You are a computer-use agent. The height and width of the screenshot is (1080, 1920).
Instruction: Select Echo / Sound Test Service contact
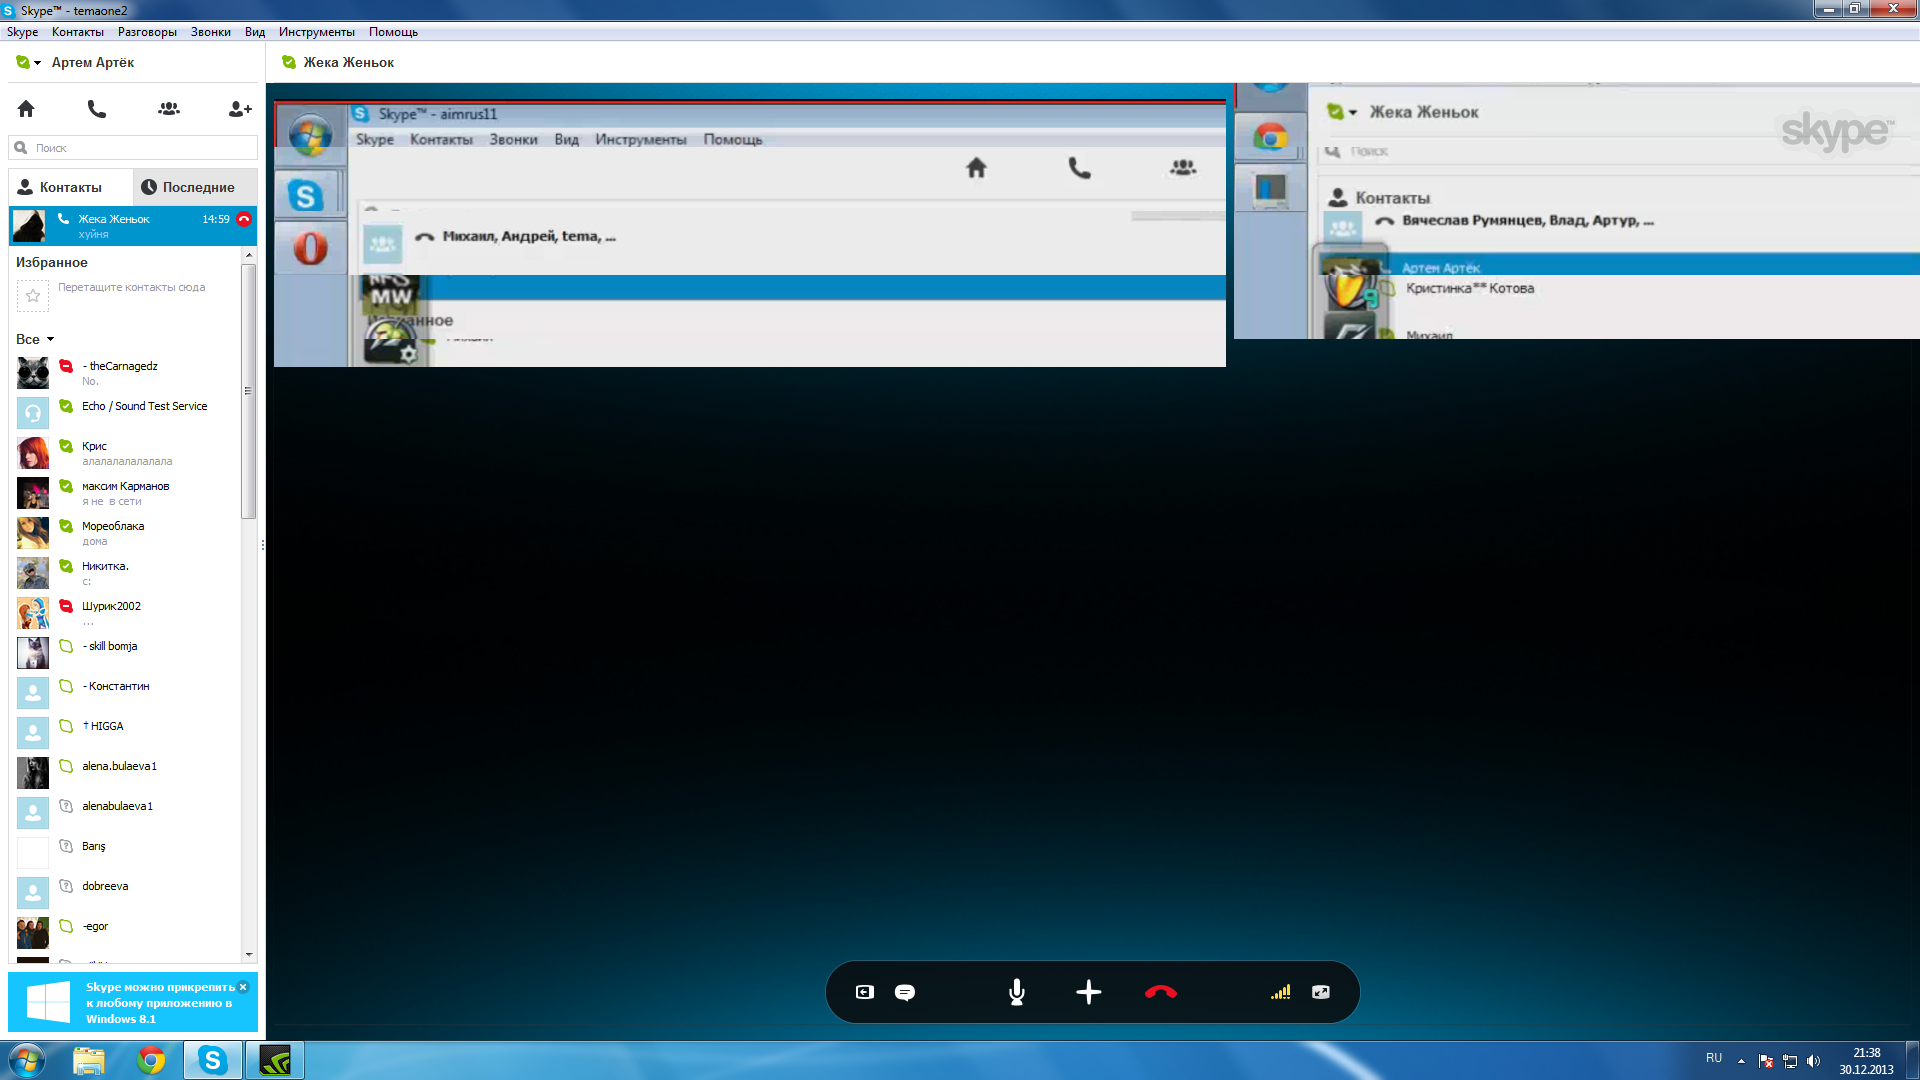pos(125,413)
